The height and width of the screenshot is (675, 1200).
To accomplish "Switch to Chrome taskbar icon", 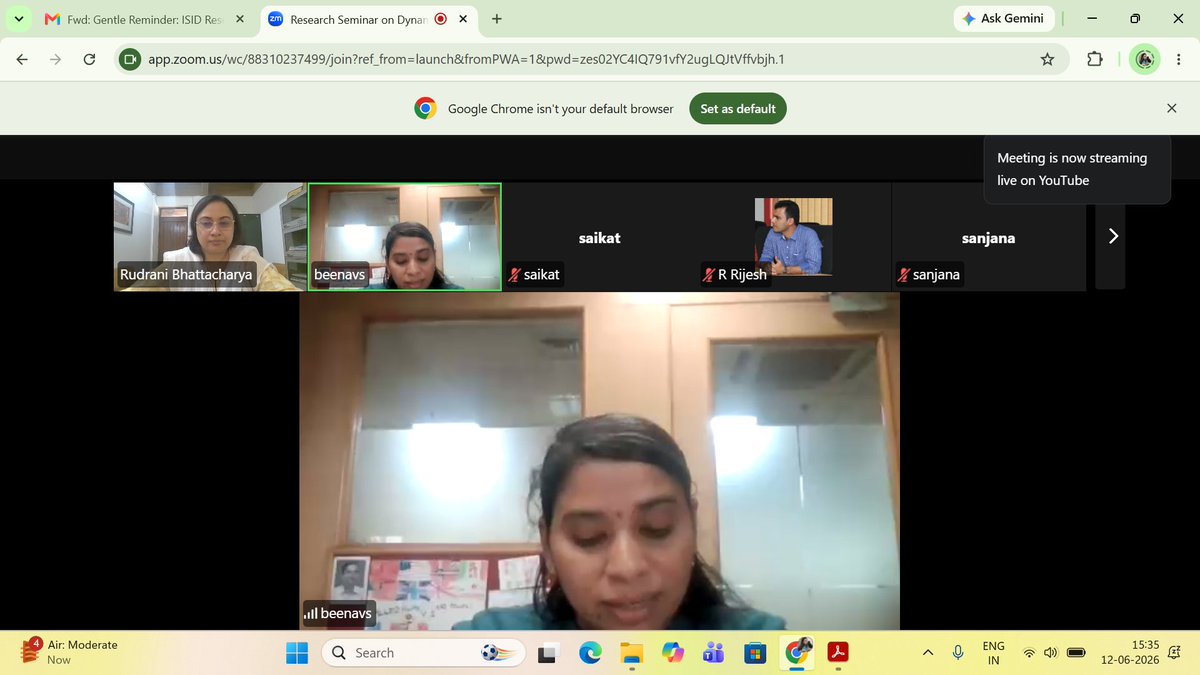I will coord(797,653).
